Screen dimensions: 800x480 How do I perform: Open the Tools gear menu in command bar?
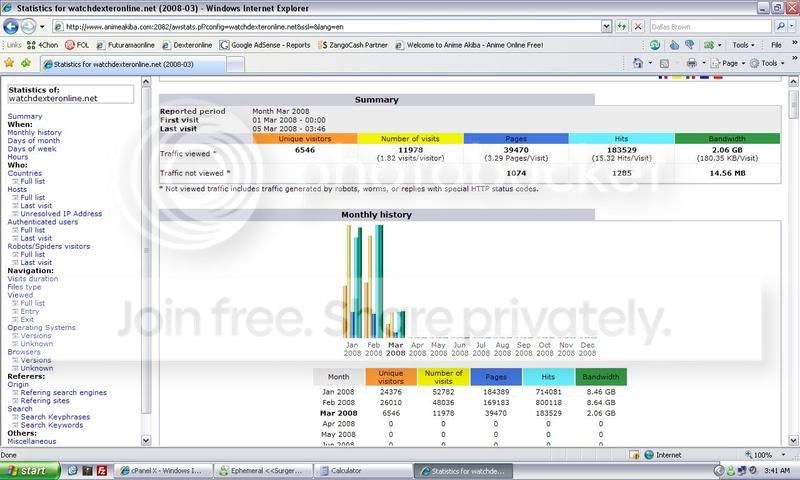click(x=767, y=63)
